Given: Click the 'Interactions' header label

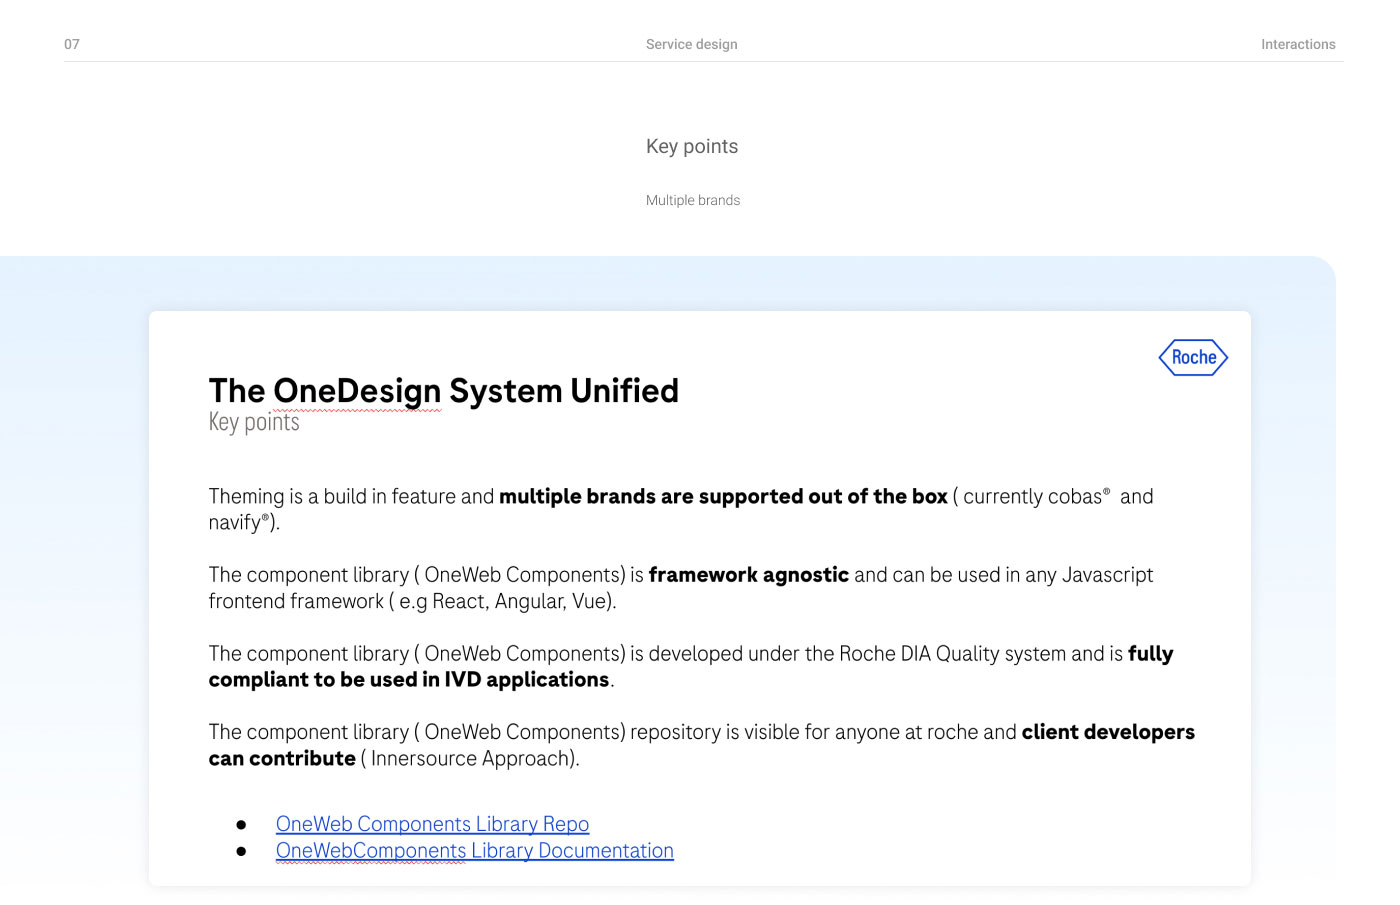Looking at the screenshot, I should (1298, 44).
